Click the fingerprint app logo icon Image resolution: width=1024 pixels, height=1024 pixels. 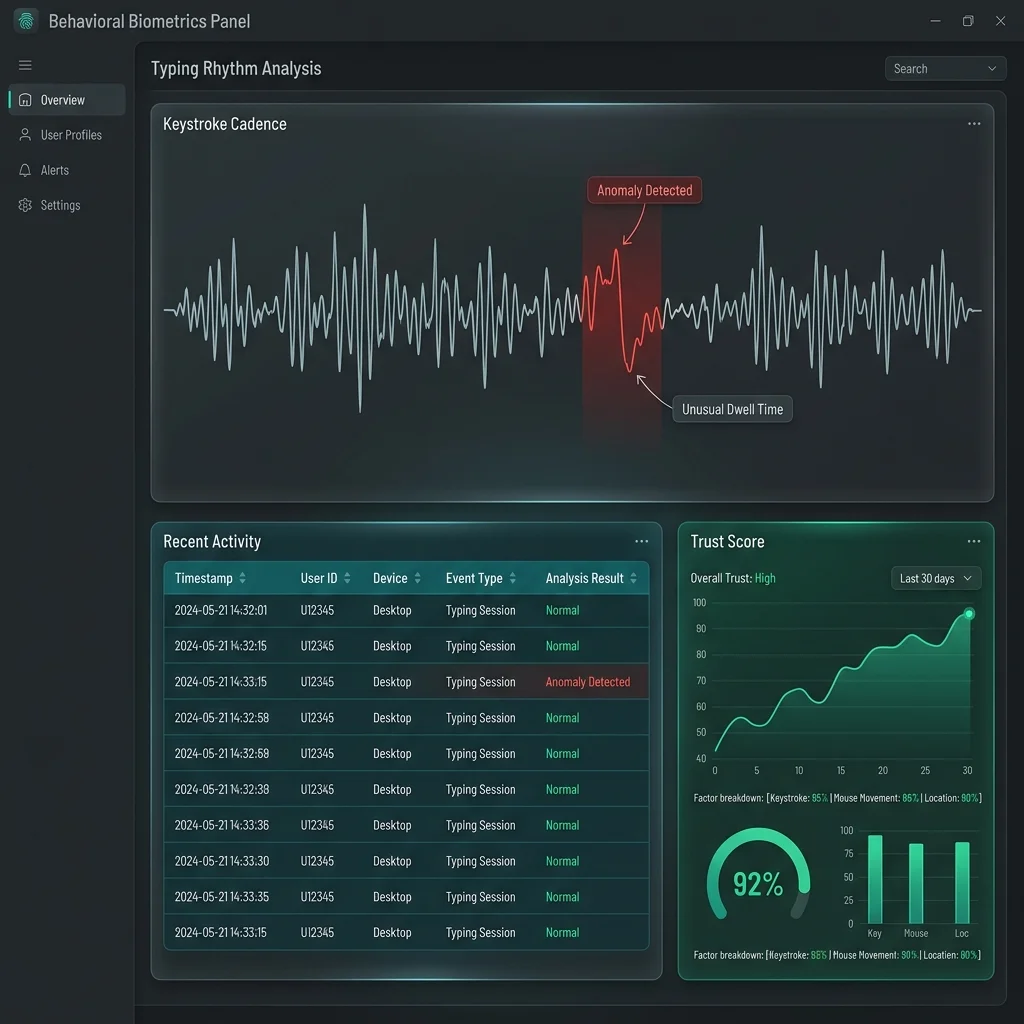point(26,21)
